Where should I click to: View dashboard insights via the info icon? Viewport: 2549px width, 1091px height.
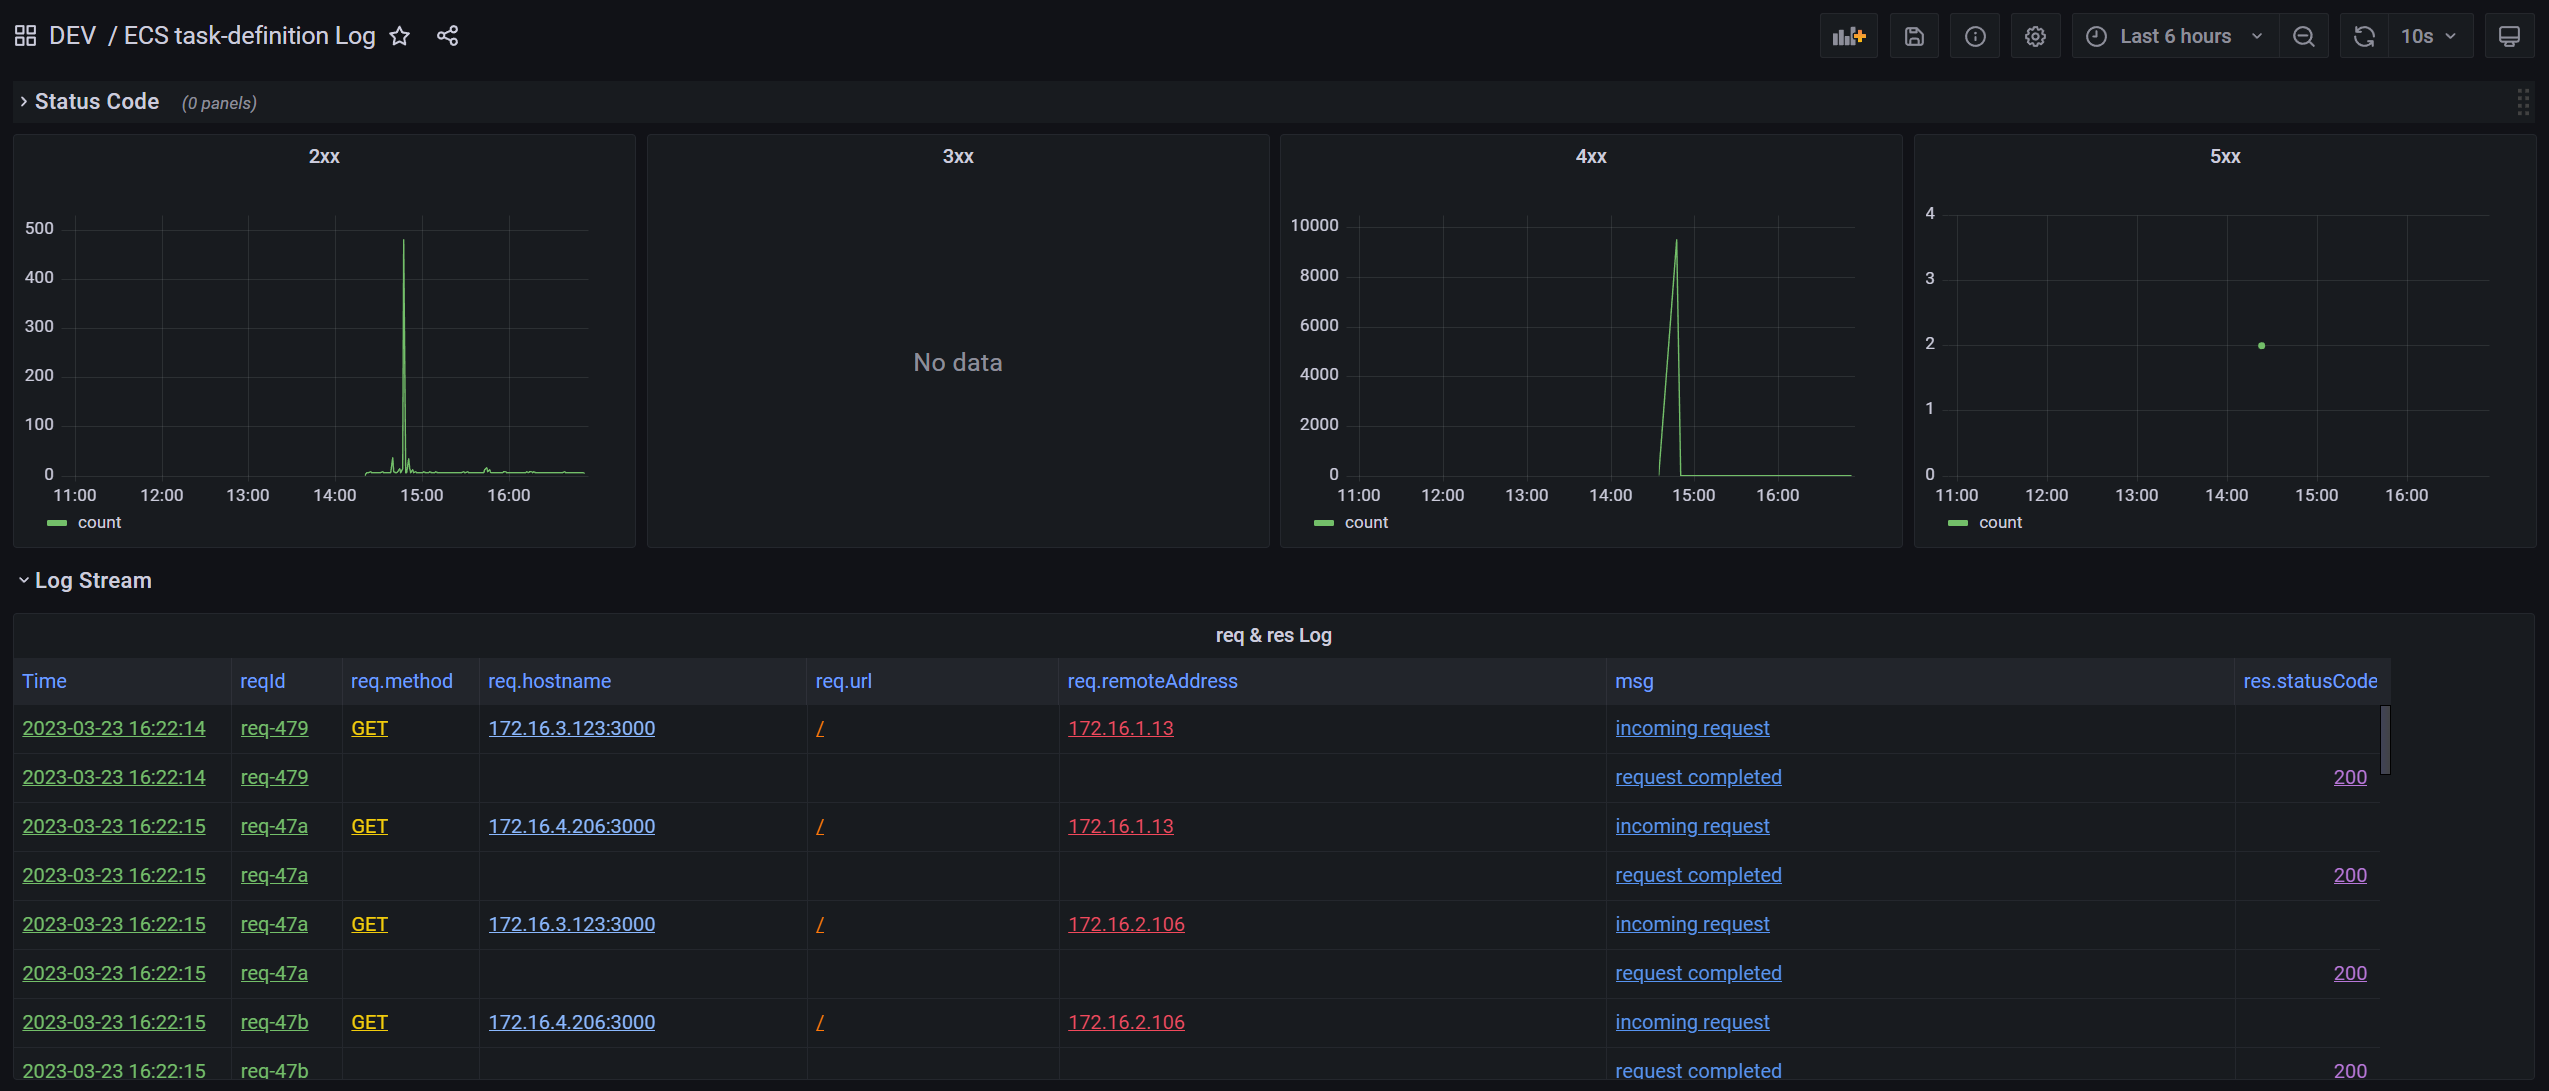point(1975,35)
